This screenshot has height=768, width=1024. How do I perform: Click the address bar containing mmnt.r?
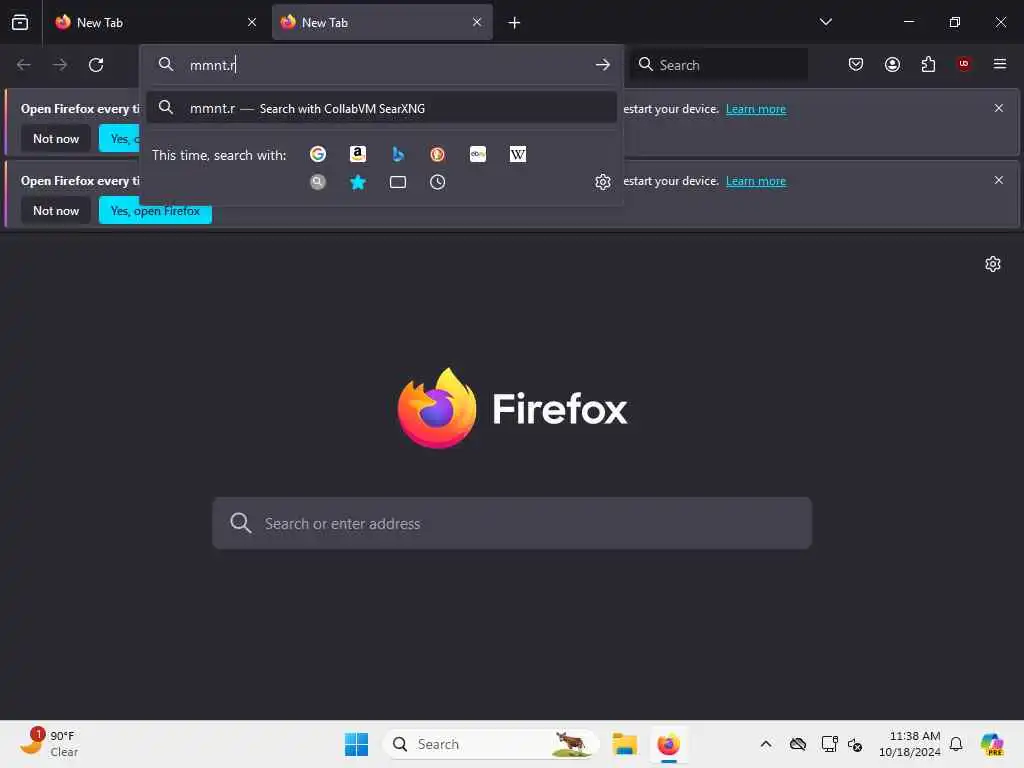(x=382, y=65)
